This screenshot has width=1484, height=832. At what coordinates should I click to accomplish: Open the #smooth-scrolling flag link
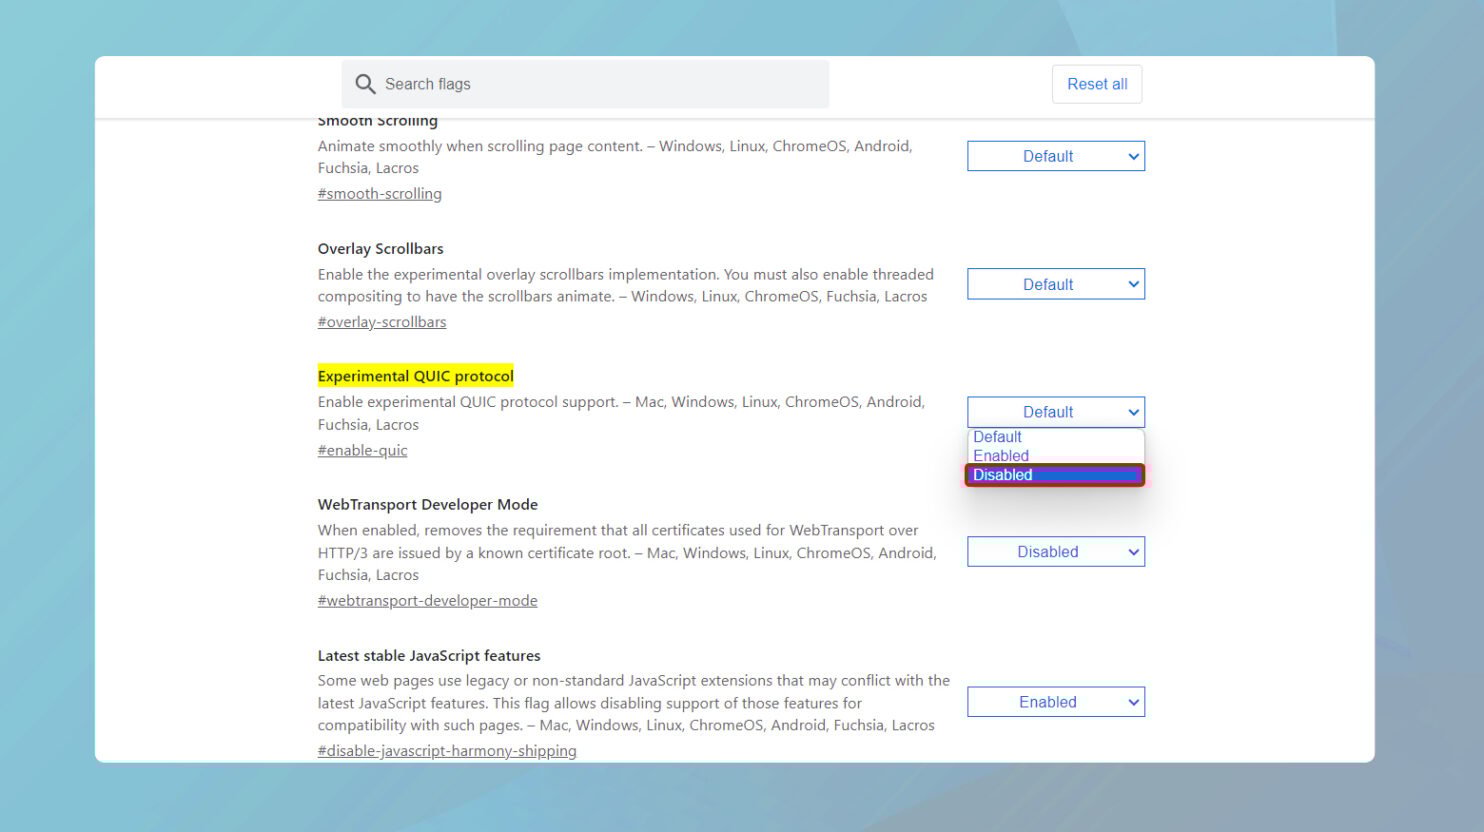pos(379,193)
